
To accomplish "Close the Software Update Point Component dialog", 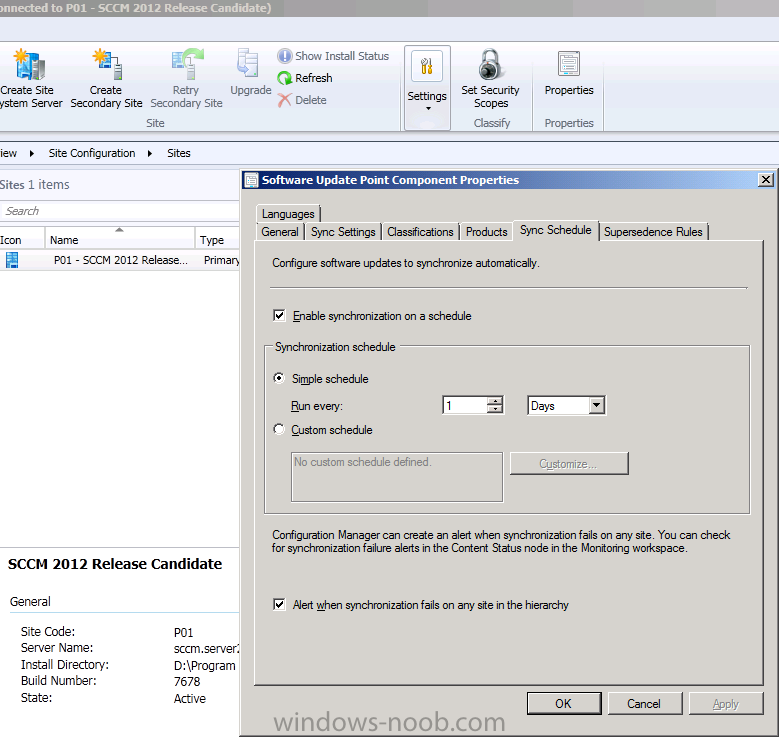I will 766,180.
